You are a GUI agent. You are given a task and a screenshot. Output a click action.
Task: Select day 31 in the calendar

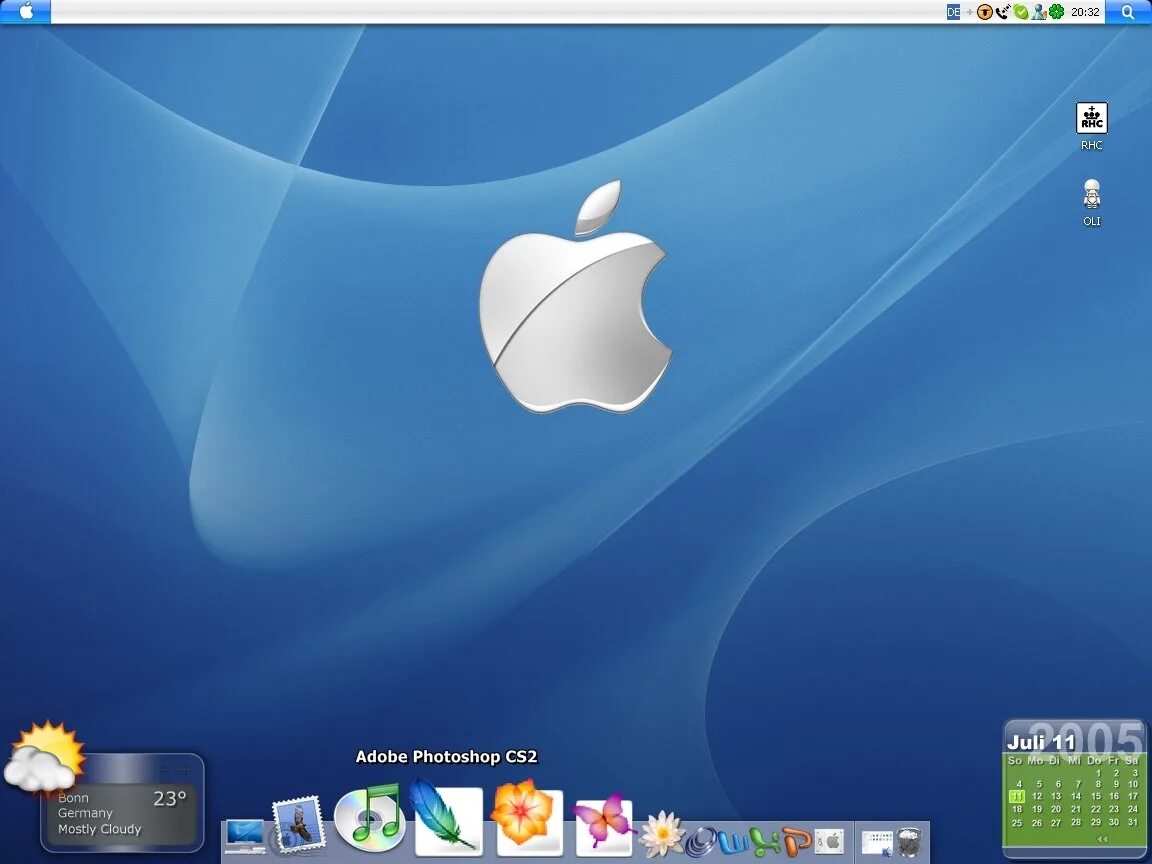(x=1133, y=822)
